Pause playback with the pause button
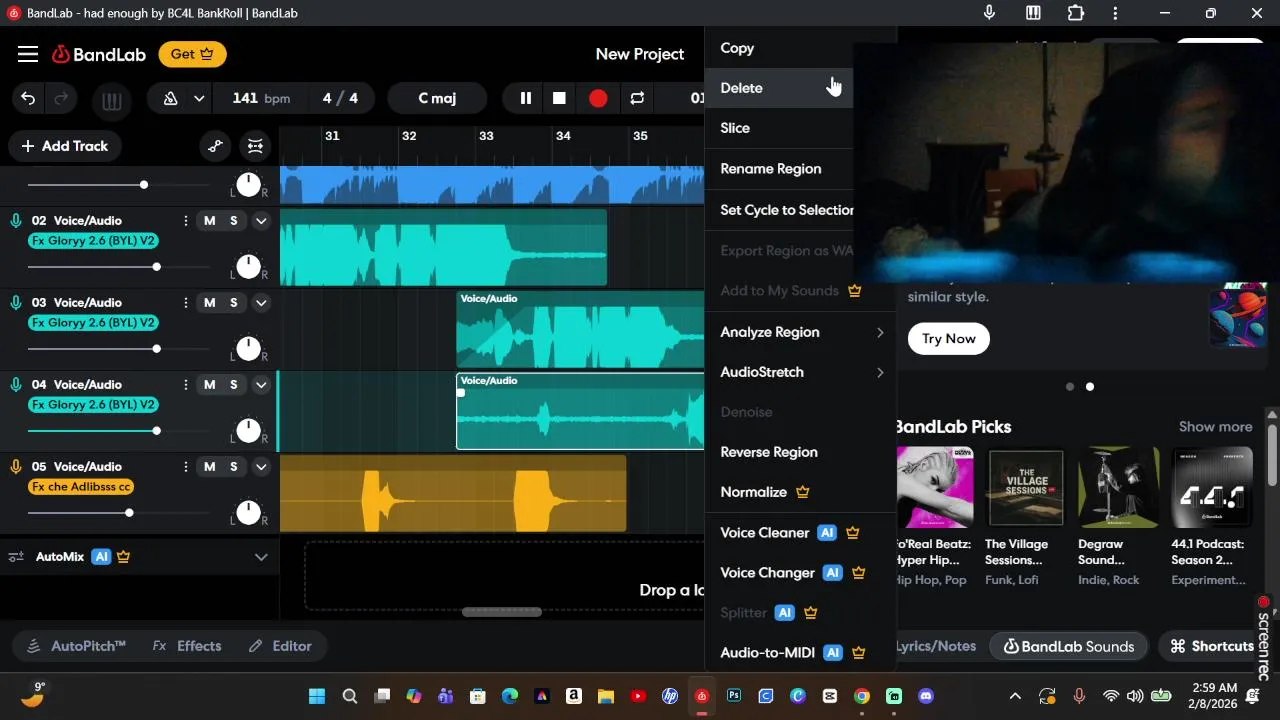This screenshot has width=1280, height=720. click(525, 98)
